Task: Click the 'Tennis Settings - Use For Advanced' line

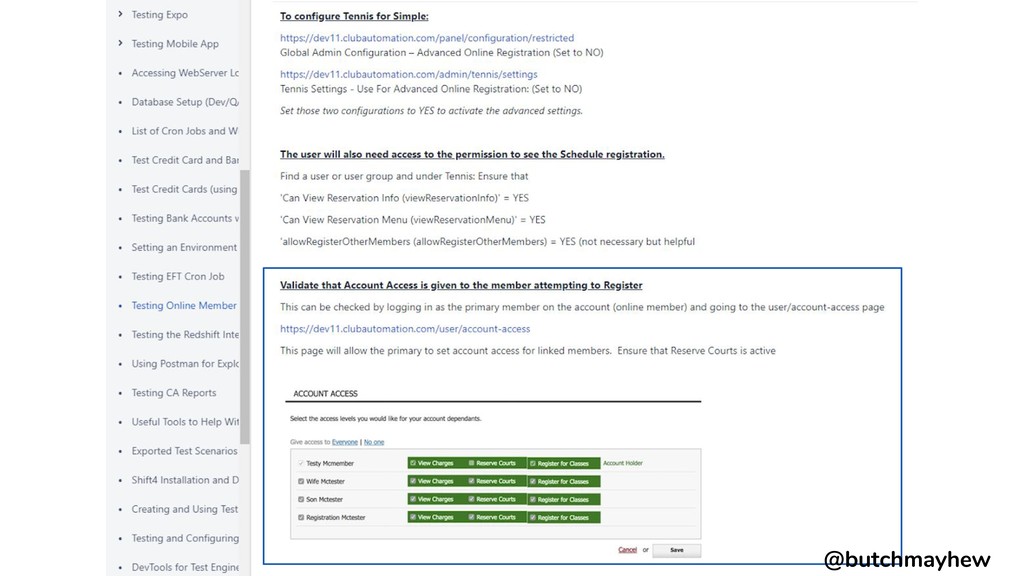Action: coord(431,89)
